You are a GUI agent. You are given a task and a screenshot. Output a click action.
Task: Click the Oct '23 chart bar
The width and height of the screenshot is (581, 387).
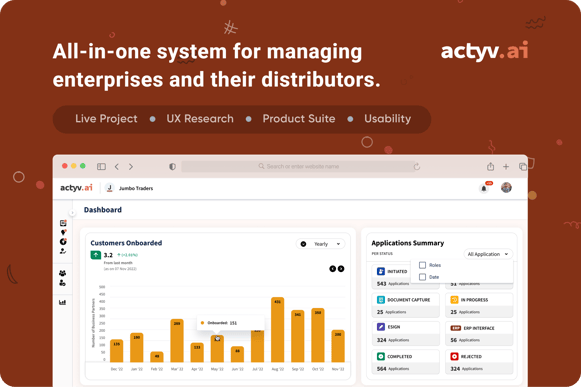(318, 335)
